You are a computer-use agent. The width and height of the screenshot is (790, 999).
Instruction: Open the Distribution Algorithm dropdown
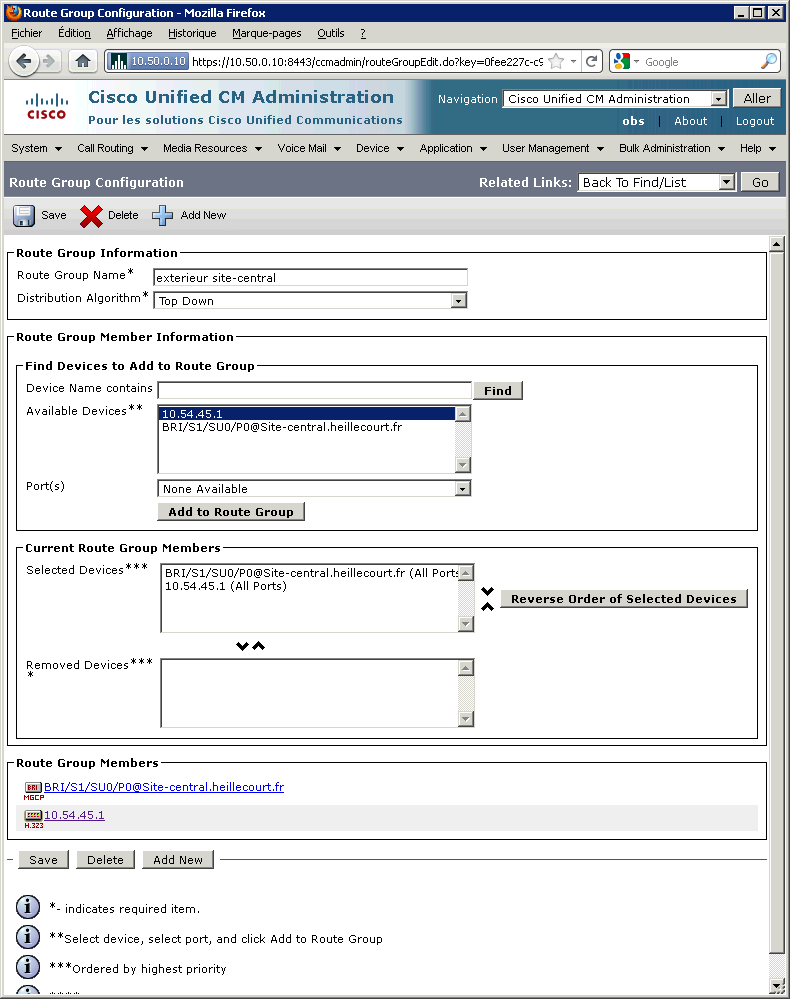310,301
